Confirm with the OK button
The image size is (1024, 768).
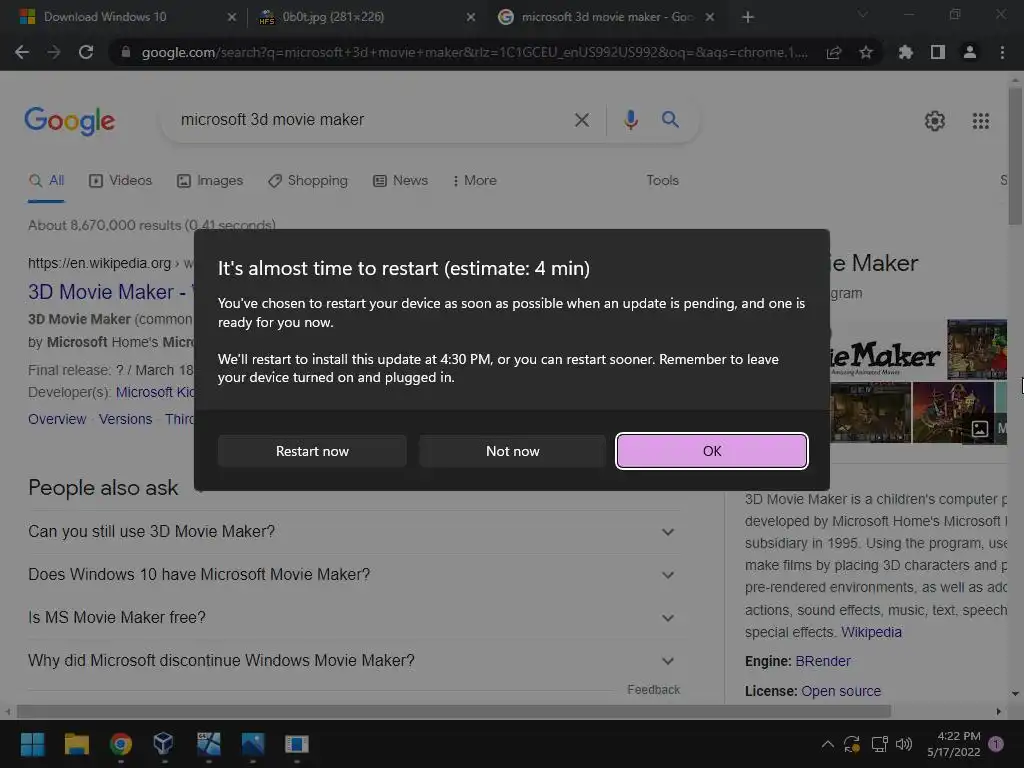(712, 451)
